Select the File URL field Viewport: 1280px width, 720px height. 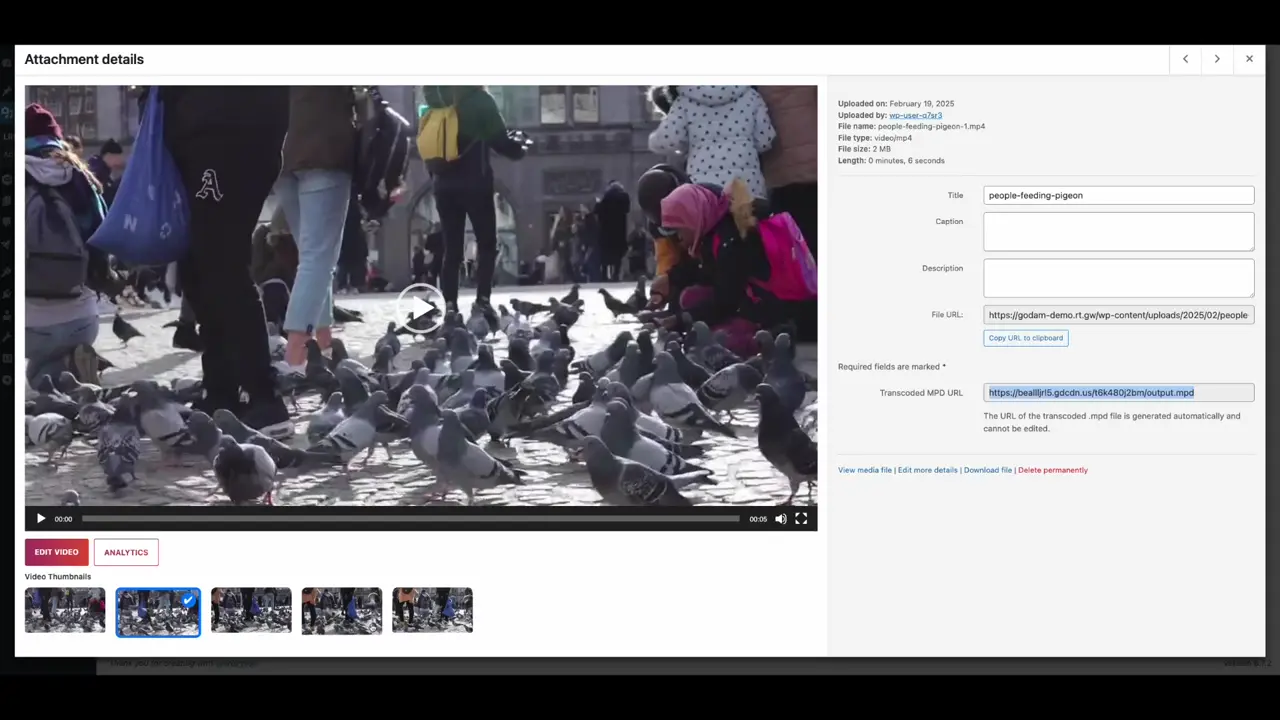(x=1118, y=315)
